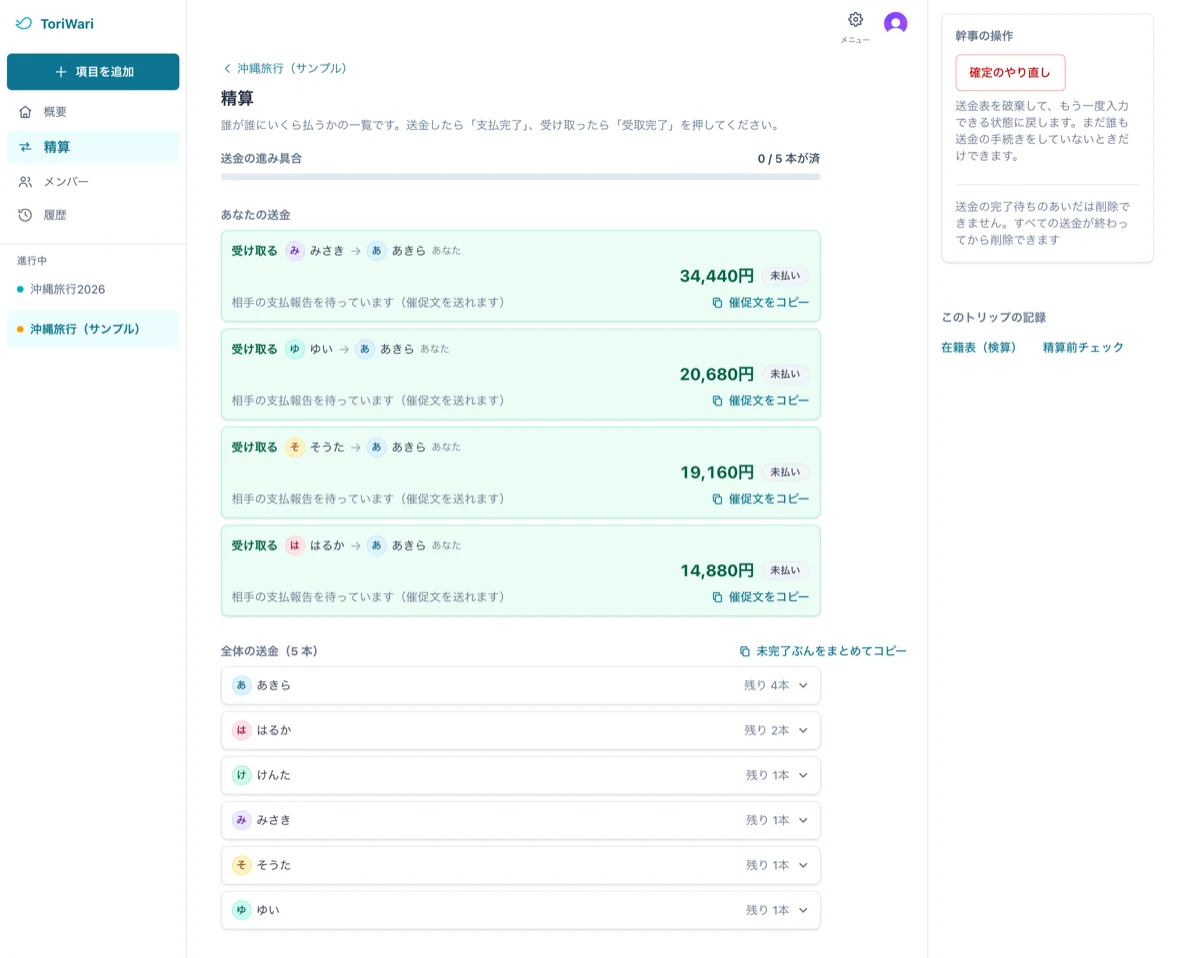Click the 確定のやり直し button
Viewport: 1200px width, 958px height.
coord(1010,73)
